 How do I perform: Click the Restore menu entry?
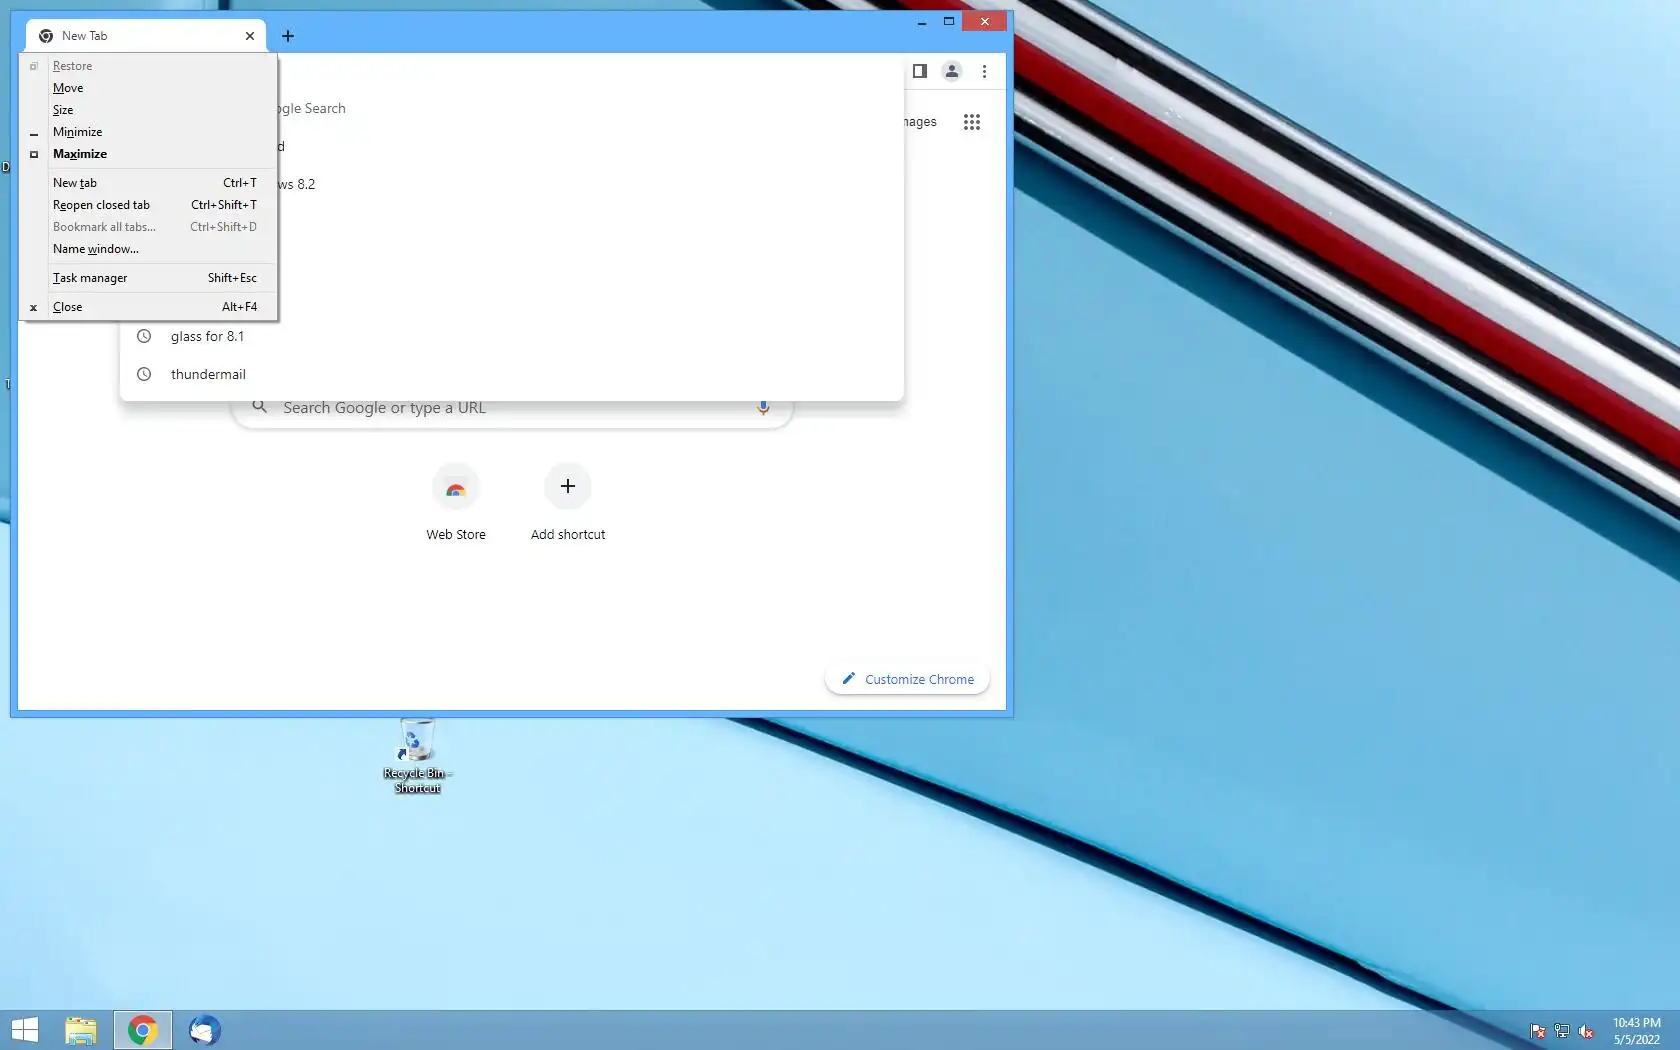(148, 66)
